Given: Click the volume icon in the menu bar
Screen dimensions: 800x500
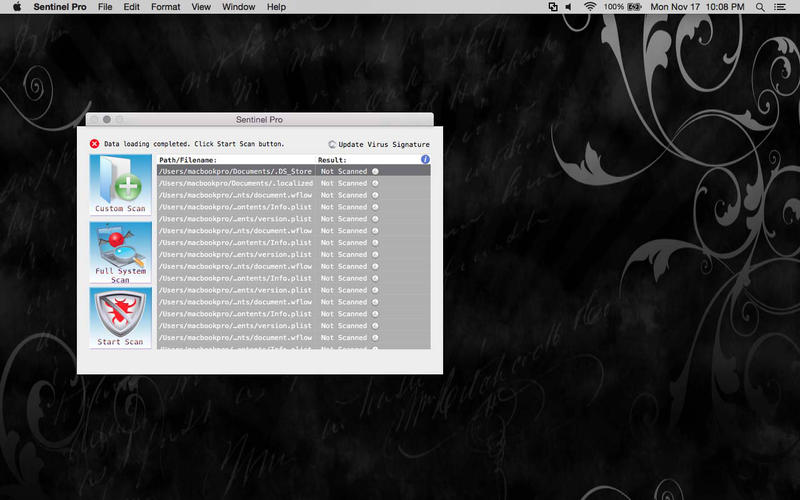Looking at the screenshot, I should pyautogui.click(x=568, y=7).
